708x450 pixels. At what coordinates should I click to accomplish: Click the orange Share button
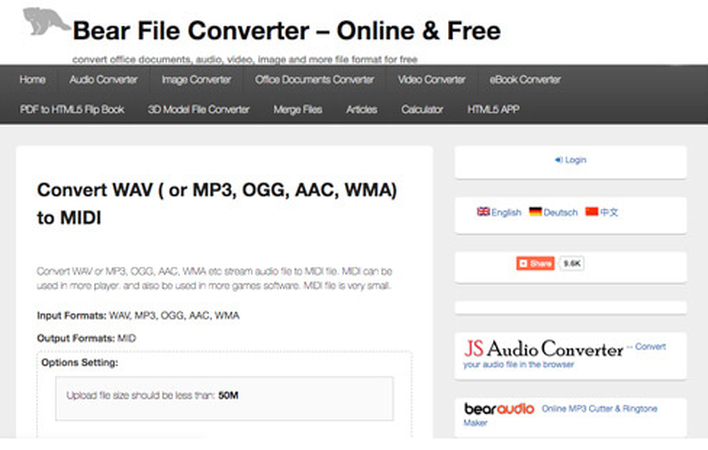tap(536, 263)
